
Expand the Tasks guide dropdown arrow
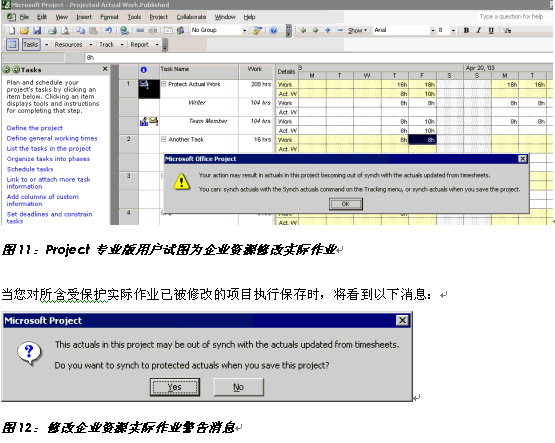click(x=46, y=45)
